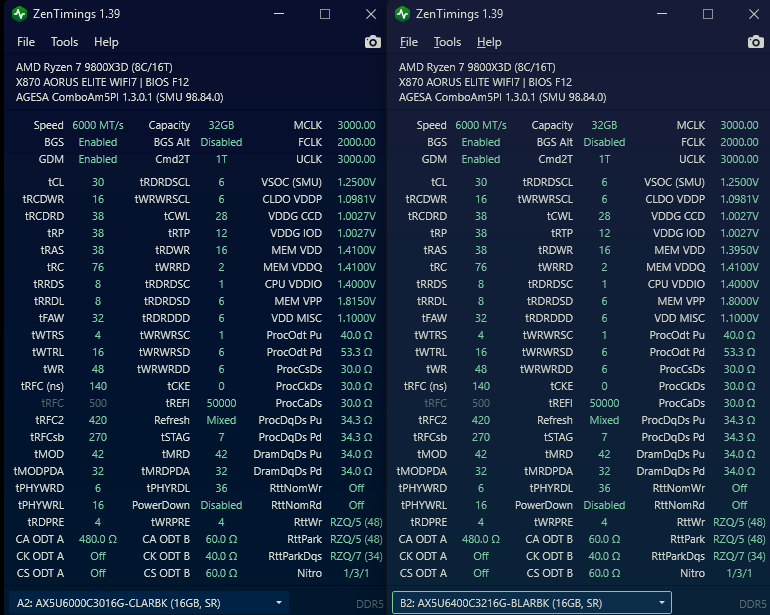Click the CS ODT B 60.0 Ω value in right window
Viewport: 770px width, 615px height.
pyautogui.click(x=604, y=573)
